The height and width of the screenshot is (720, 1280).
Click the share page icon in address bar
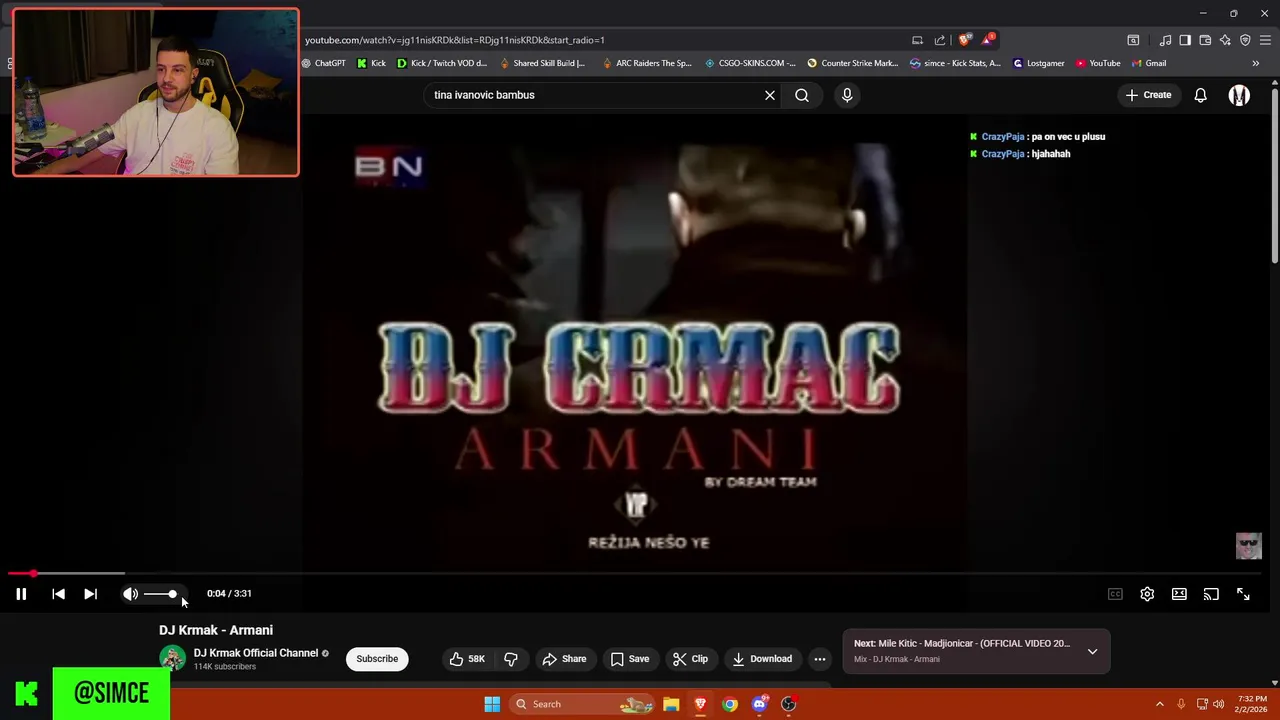940,40
